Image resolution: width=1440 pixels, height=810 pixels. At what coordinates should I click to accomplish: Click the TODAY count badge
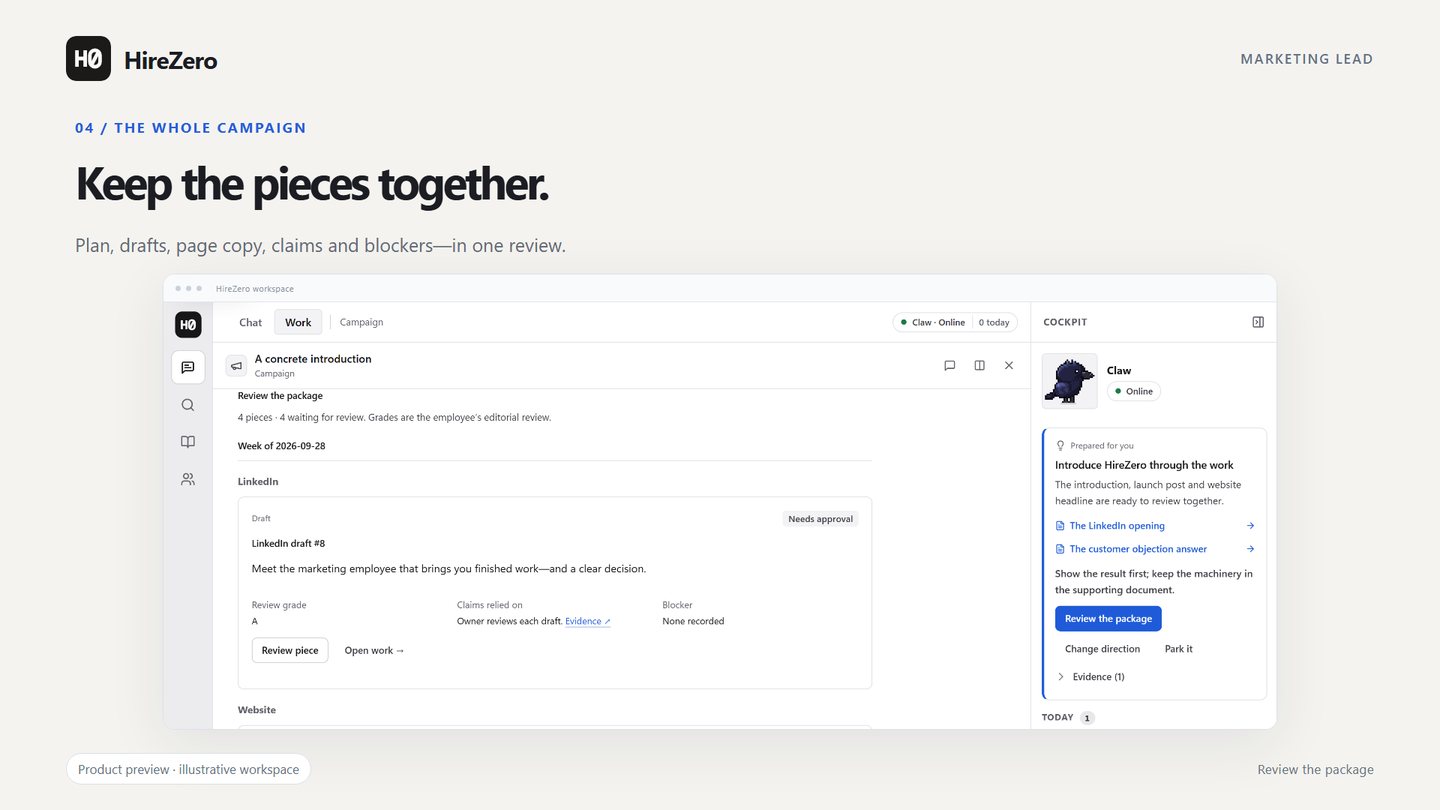click(1087, 718)
